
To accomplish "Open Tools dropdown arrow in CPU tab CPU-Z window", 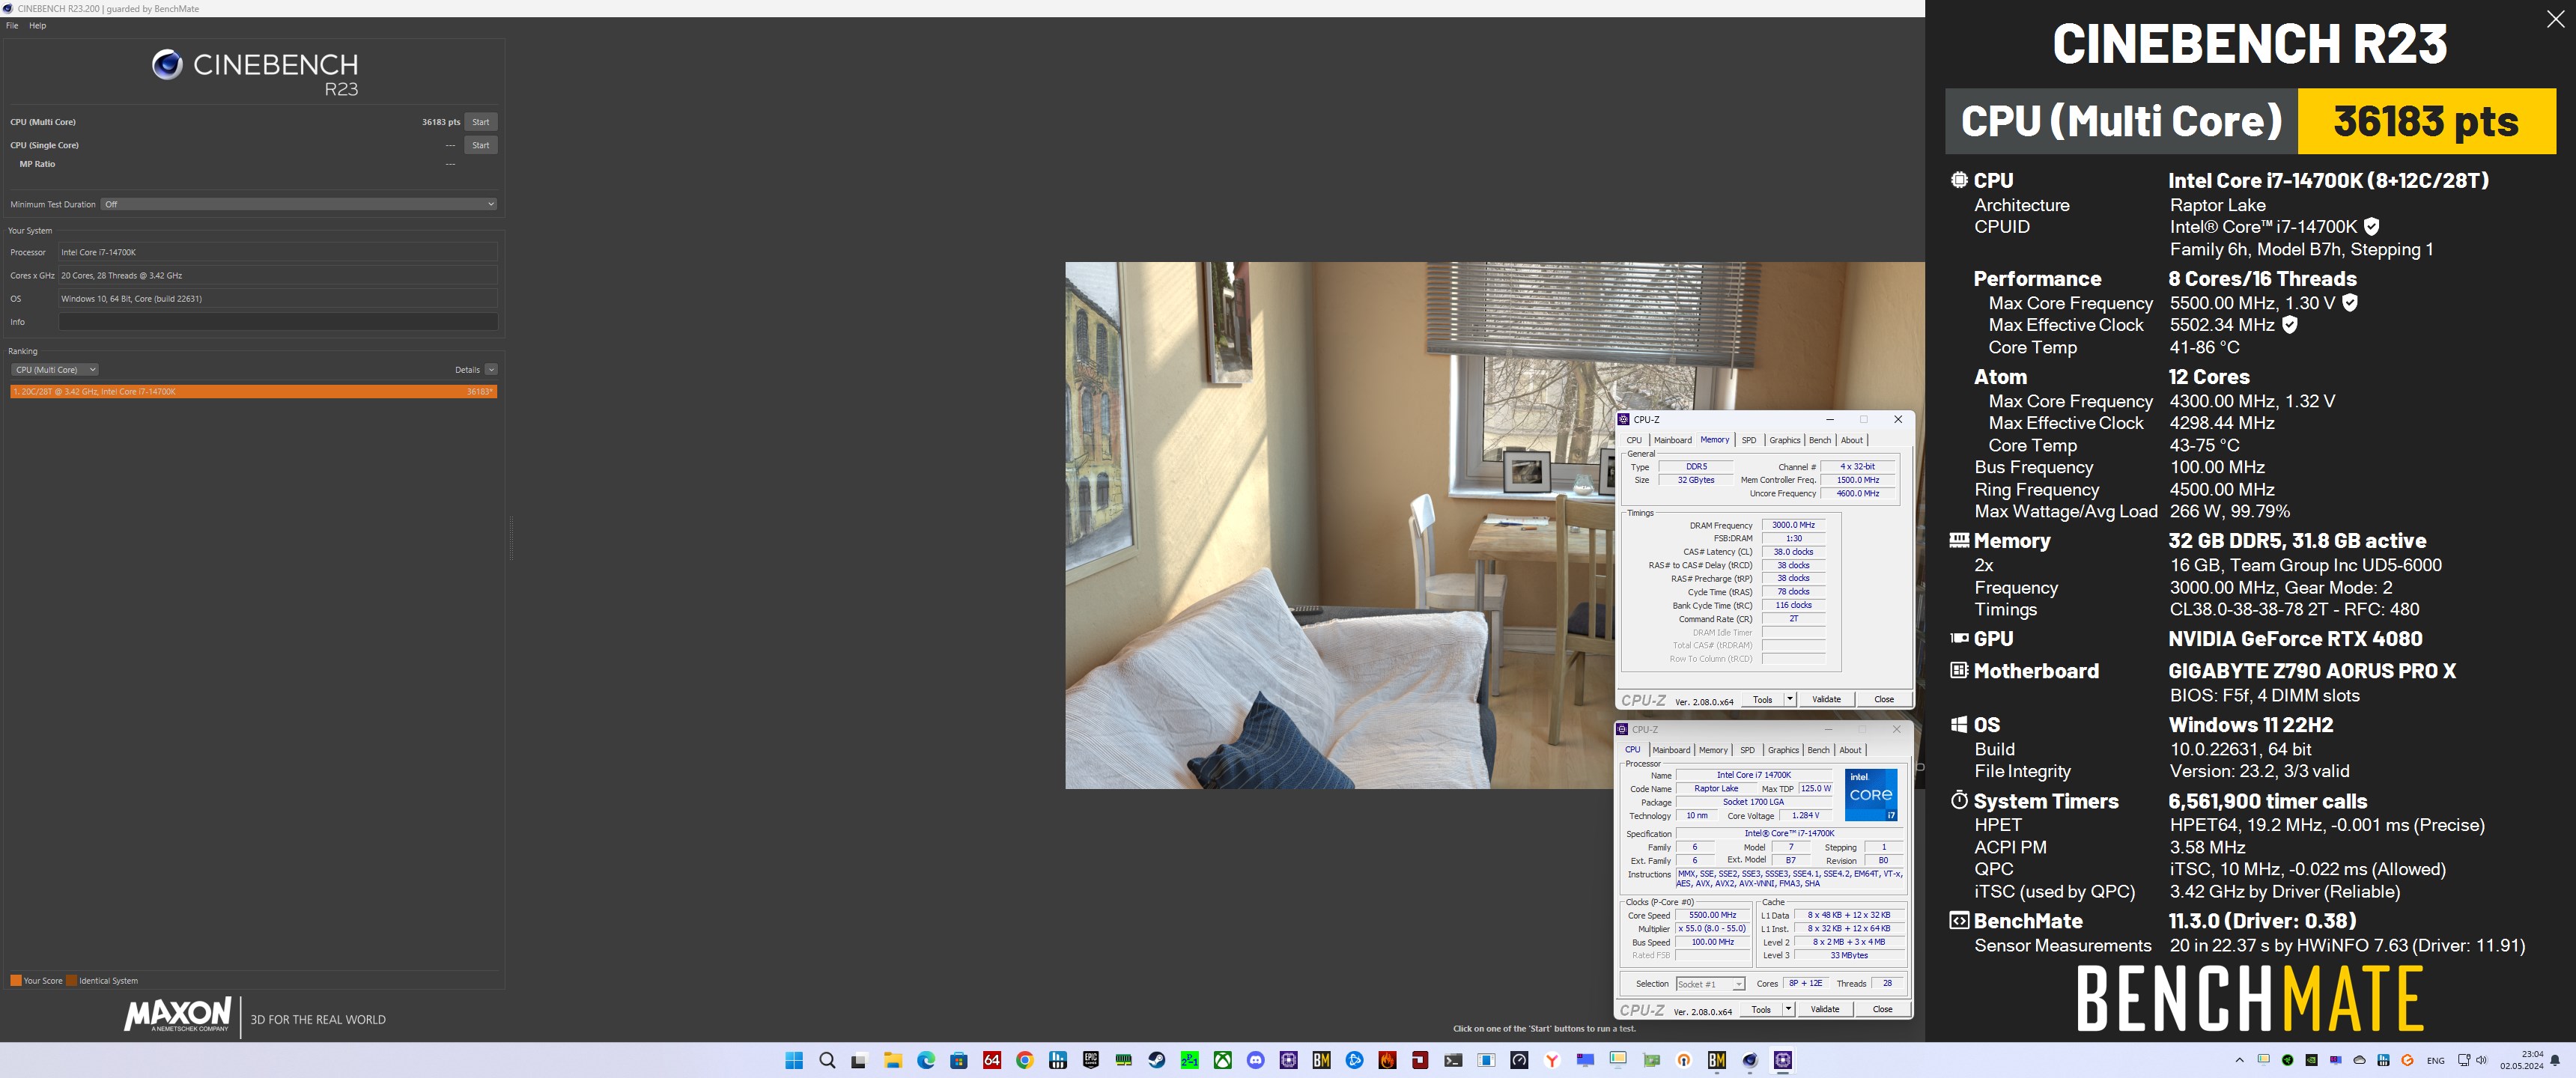I will (x=1788, y=1009).
